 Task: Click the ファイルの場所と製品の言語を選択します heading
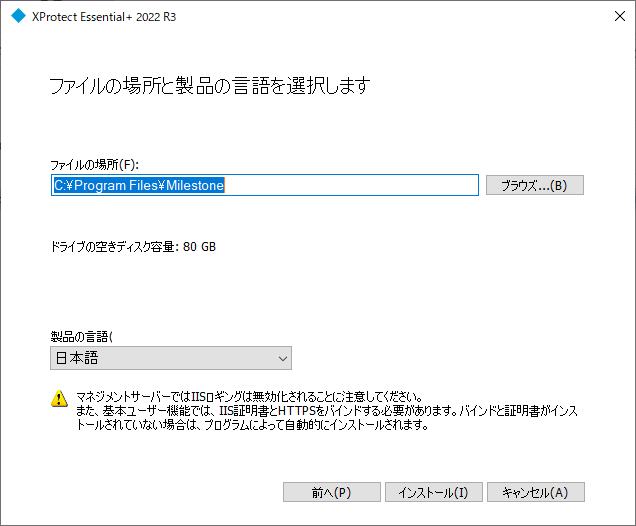tap(210, 86)
